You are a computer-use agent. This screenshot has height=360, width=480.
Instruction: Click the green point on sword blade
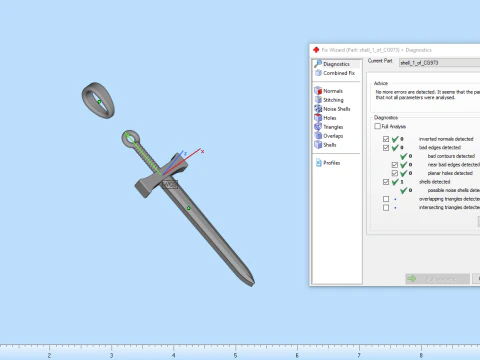click(x=189, y=208)
